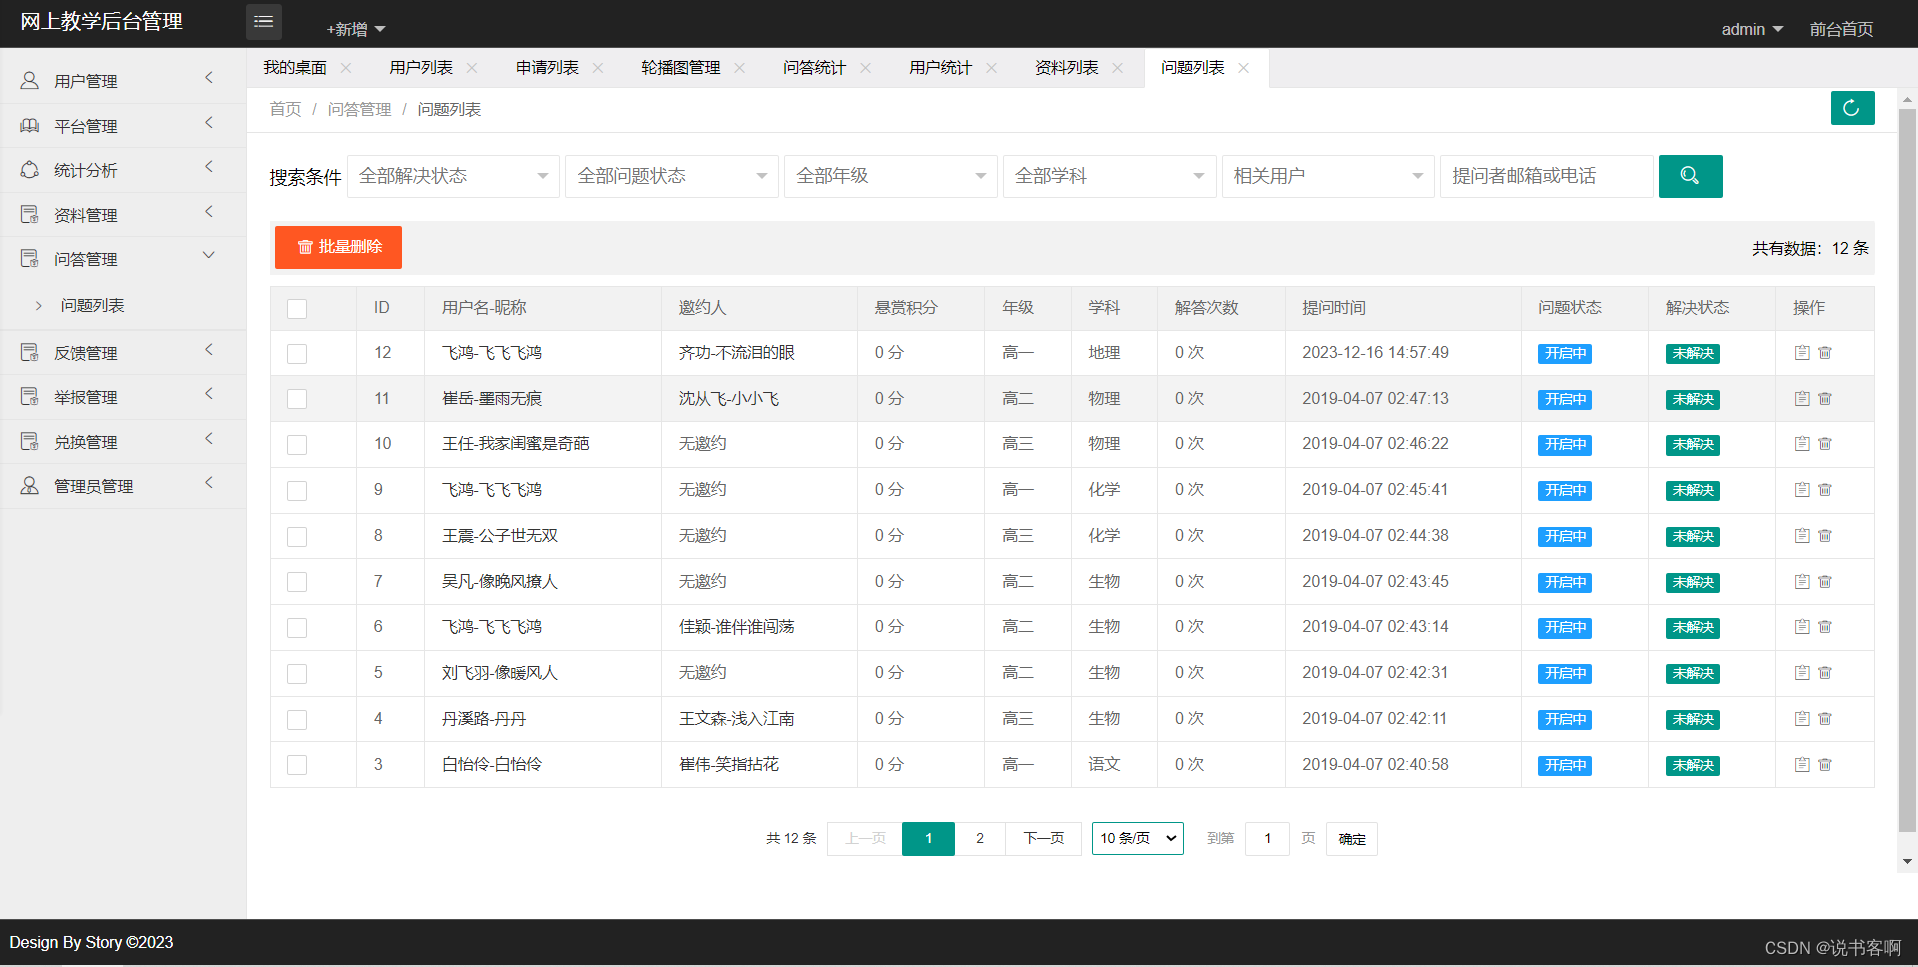The height and width of the screenshot is (967, 1918).
Task: Click the delete trash icon for row ID 6
Action: point(1825,627)
